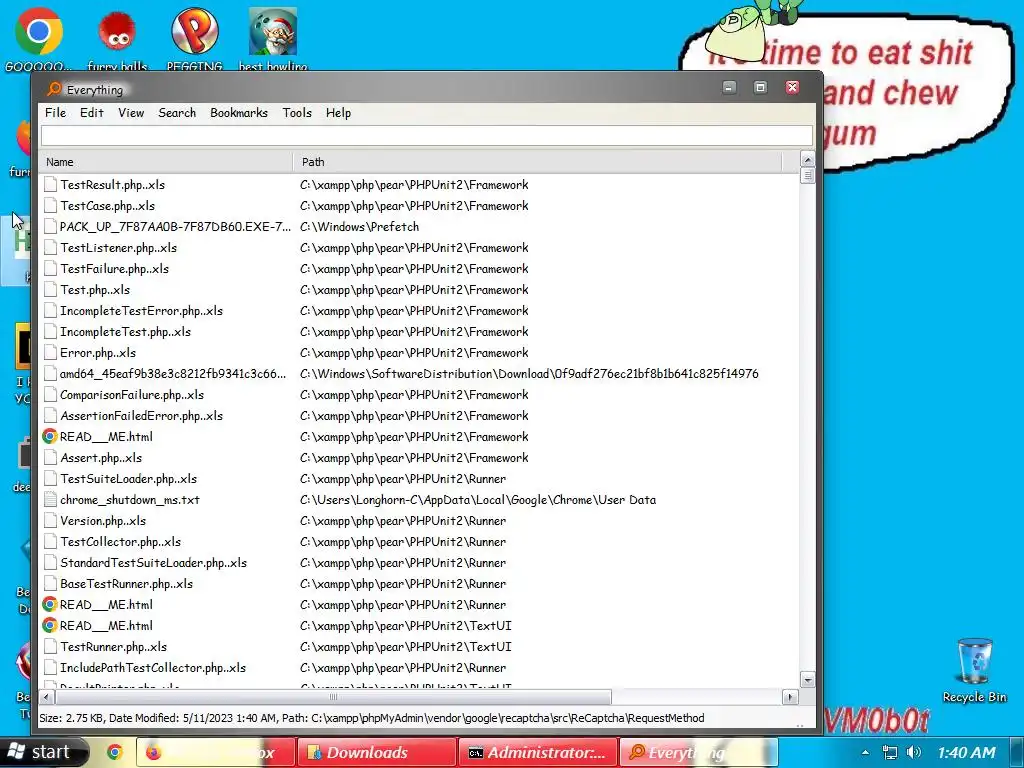Launch Chrome from the taskbar quick launch
The image size is (1024, 768).
coord(115,752)
